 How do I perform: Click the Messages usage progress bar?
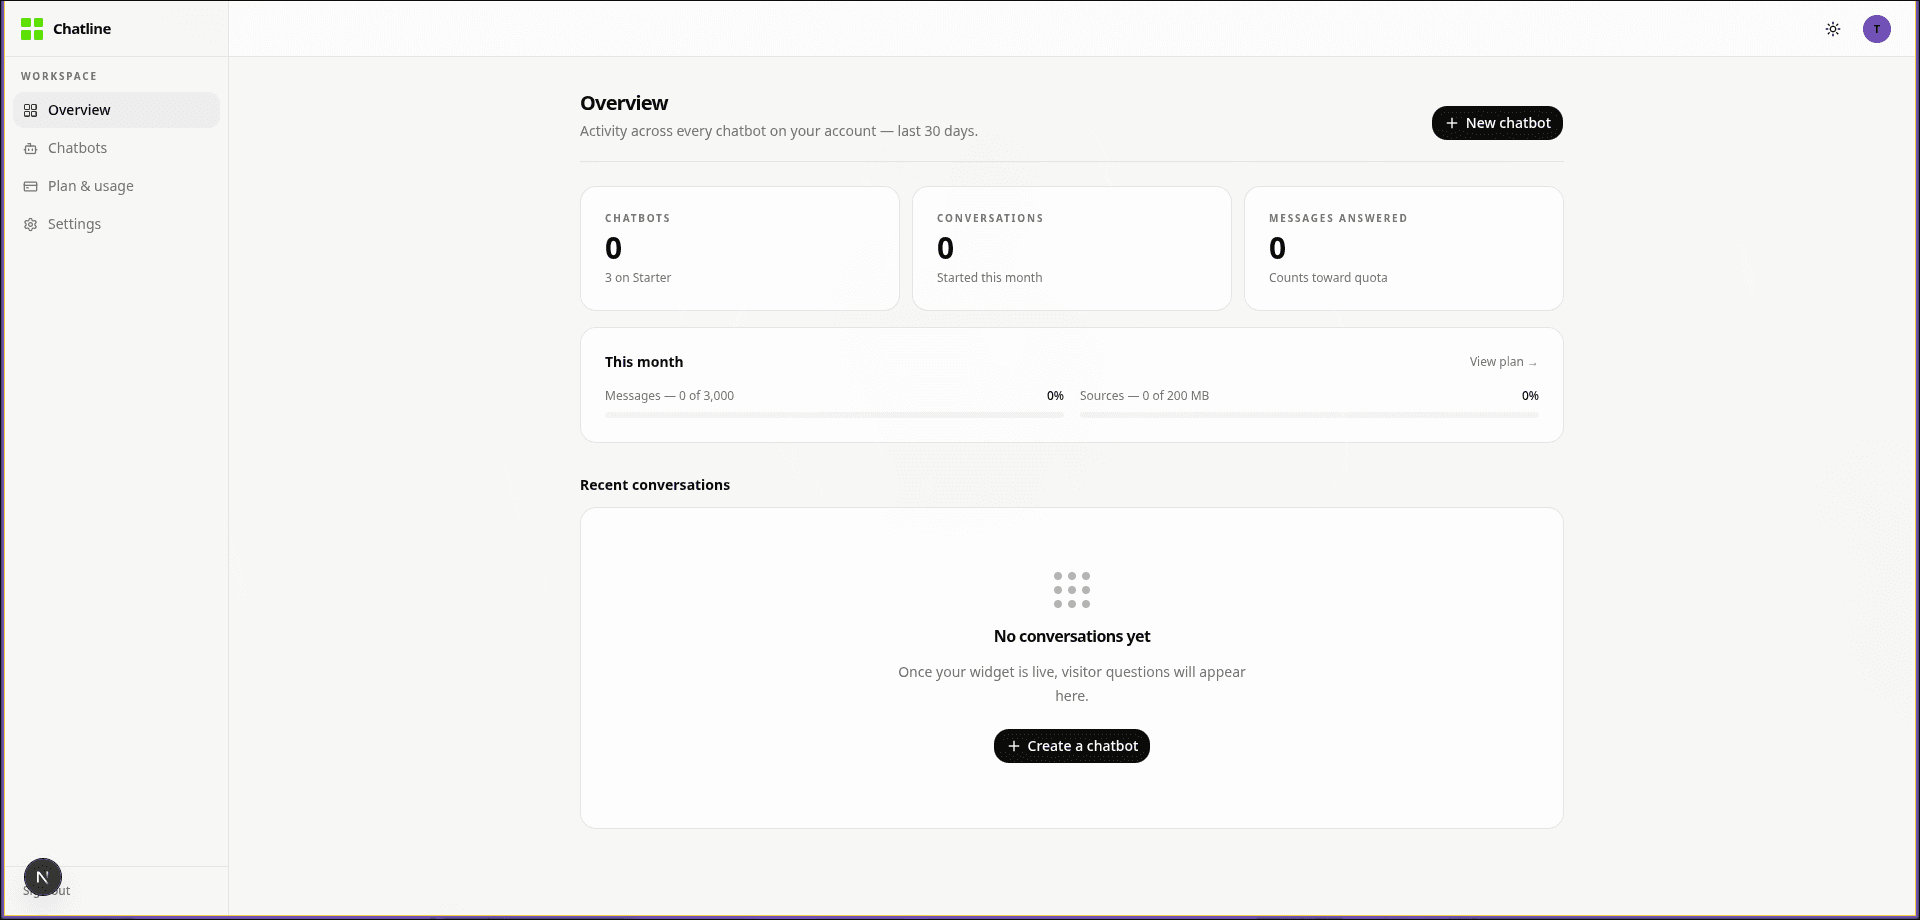[834, 414]
